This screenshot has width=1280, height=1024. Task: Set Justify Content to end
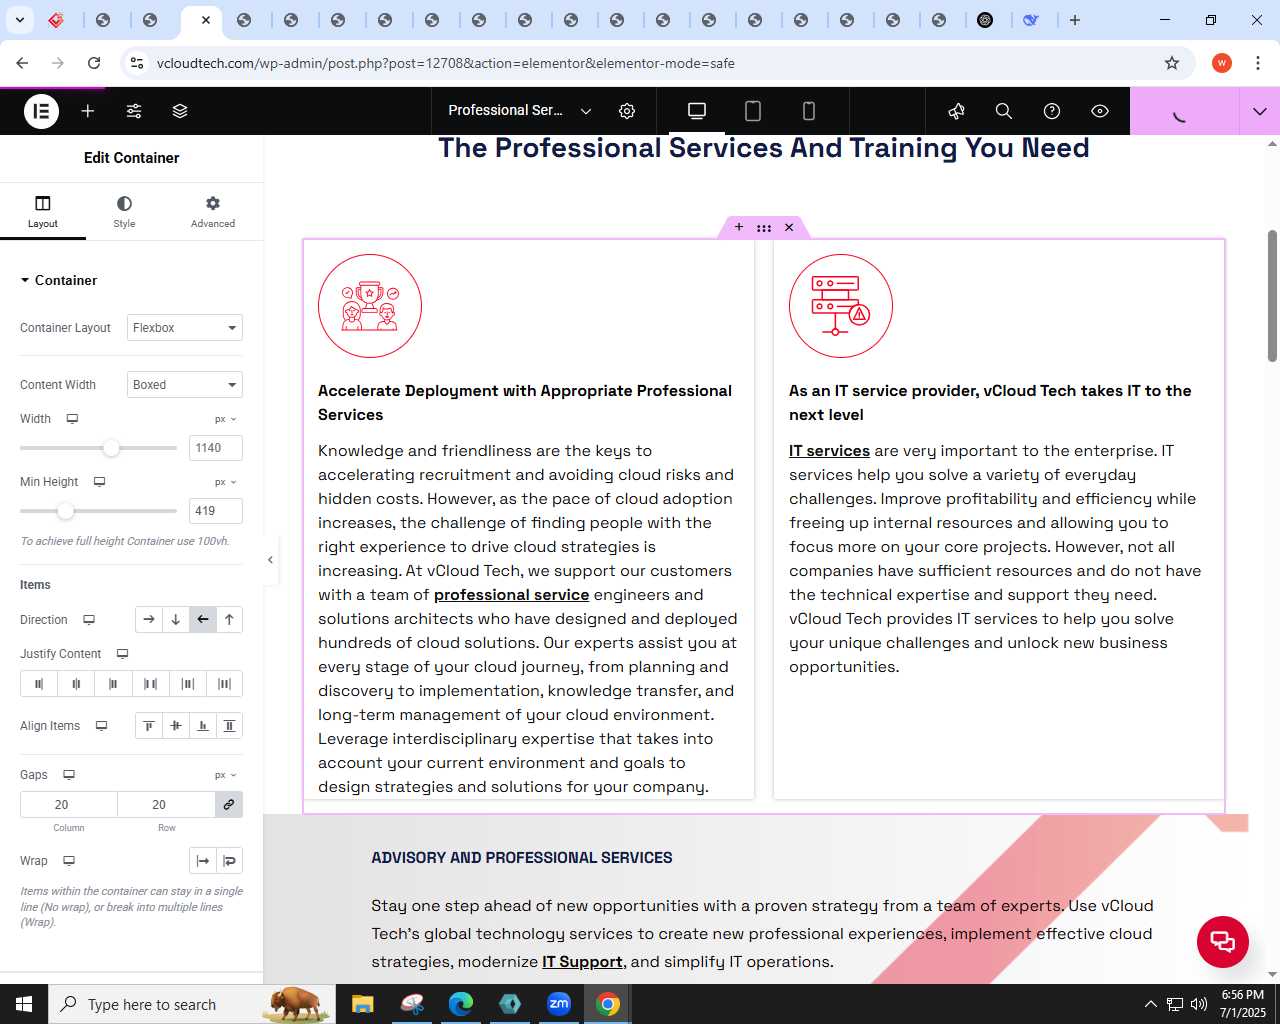[x=113, y=684]
